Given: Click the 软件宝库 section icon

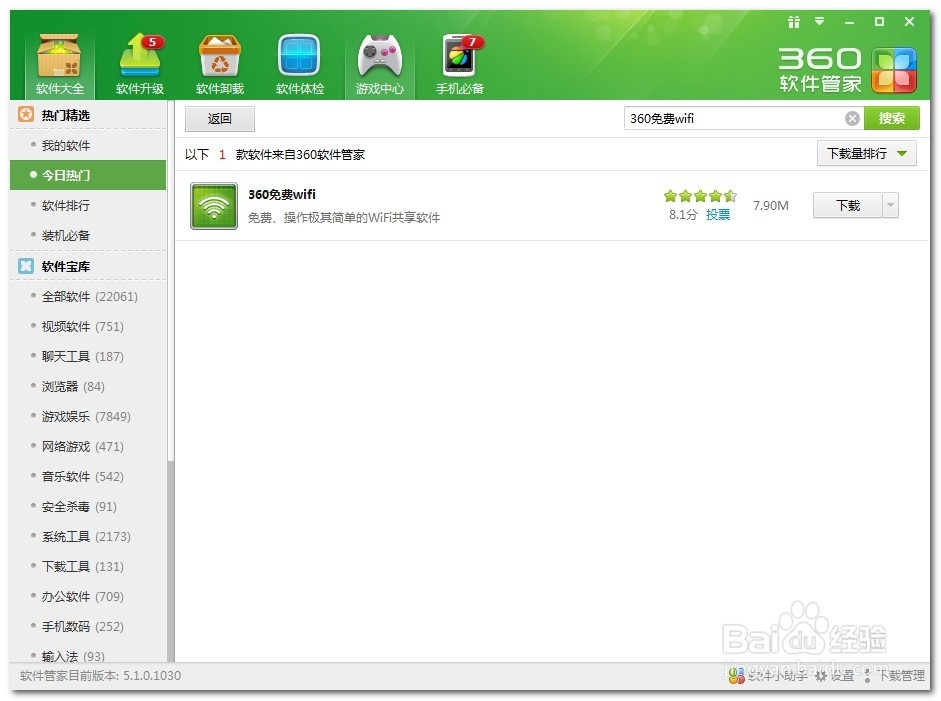Looking at the screenshot, I should [26, 266].
